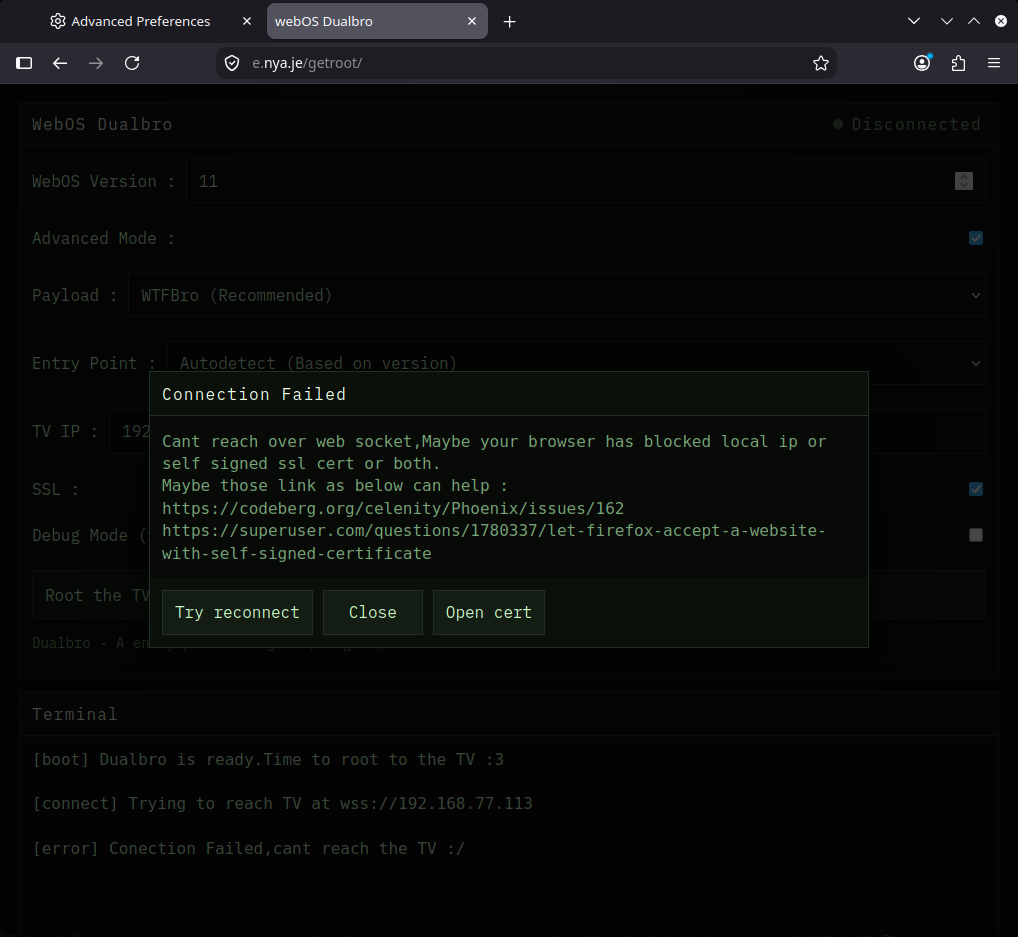This screenshot has height=937, width=1018.
Task: Click the Root the TV button
Action: pyautogui.click(x=509, y=595)
